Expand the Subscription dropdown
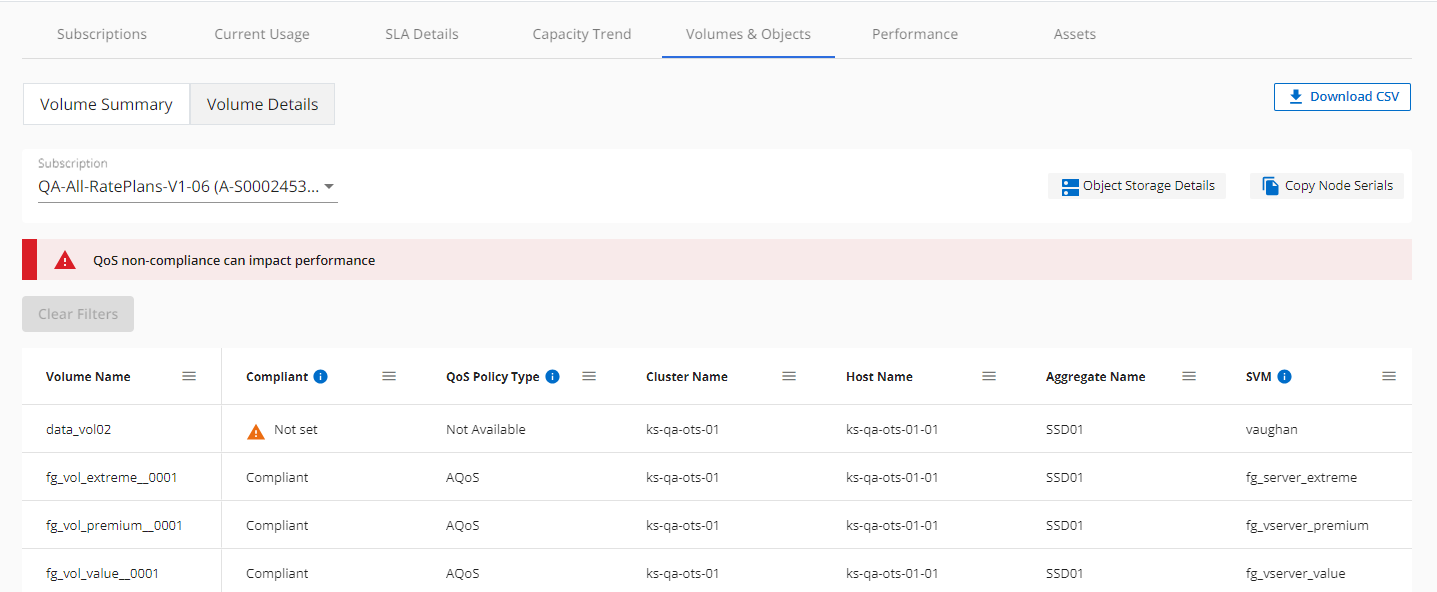The height and width of the screenshot is (592, 1437). pos(329,186)
